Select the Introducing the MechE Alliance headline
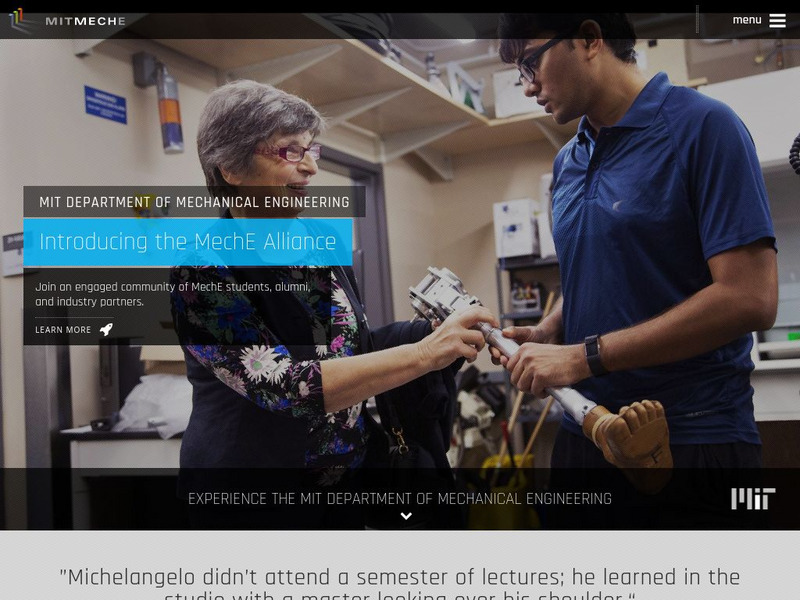 click(x=188, y=242)
